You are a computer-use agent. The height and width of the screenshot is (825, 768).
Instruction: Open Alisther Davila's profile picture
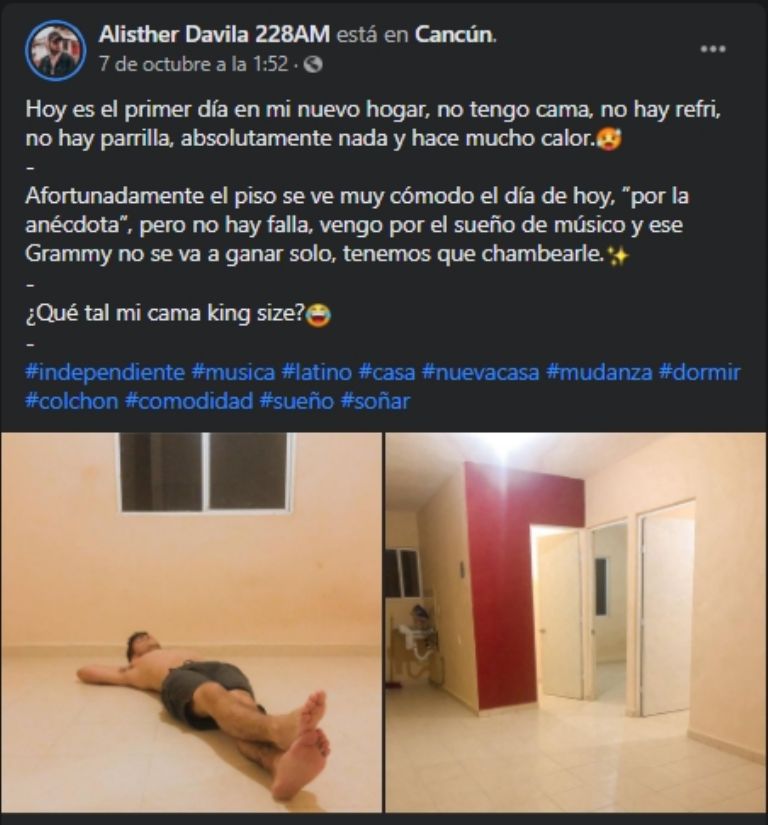click(56, 50)
